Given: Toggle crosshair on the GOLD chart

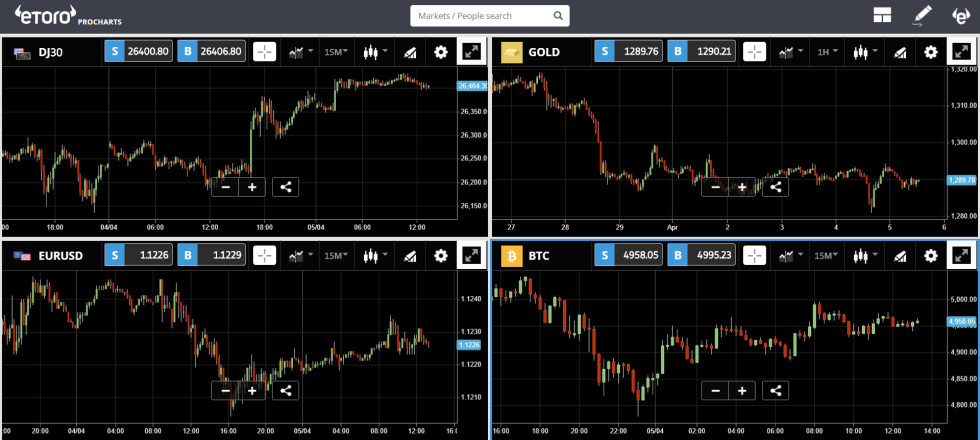Looking at the screenshot, I should [754, 52].
